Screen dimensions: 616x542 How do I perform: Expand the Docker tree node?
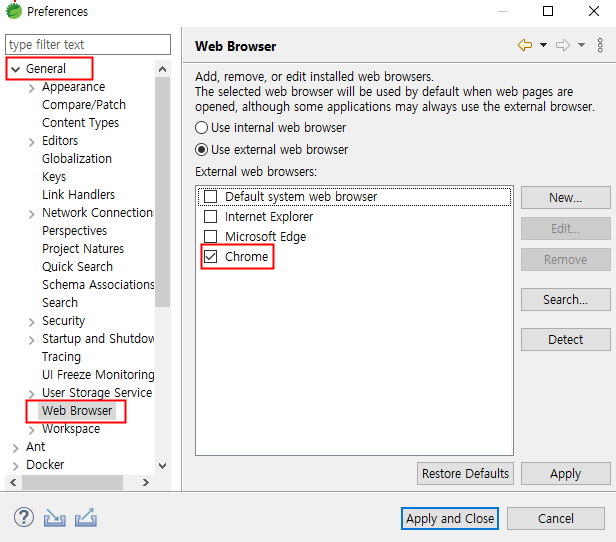pos(15,466)
